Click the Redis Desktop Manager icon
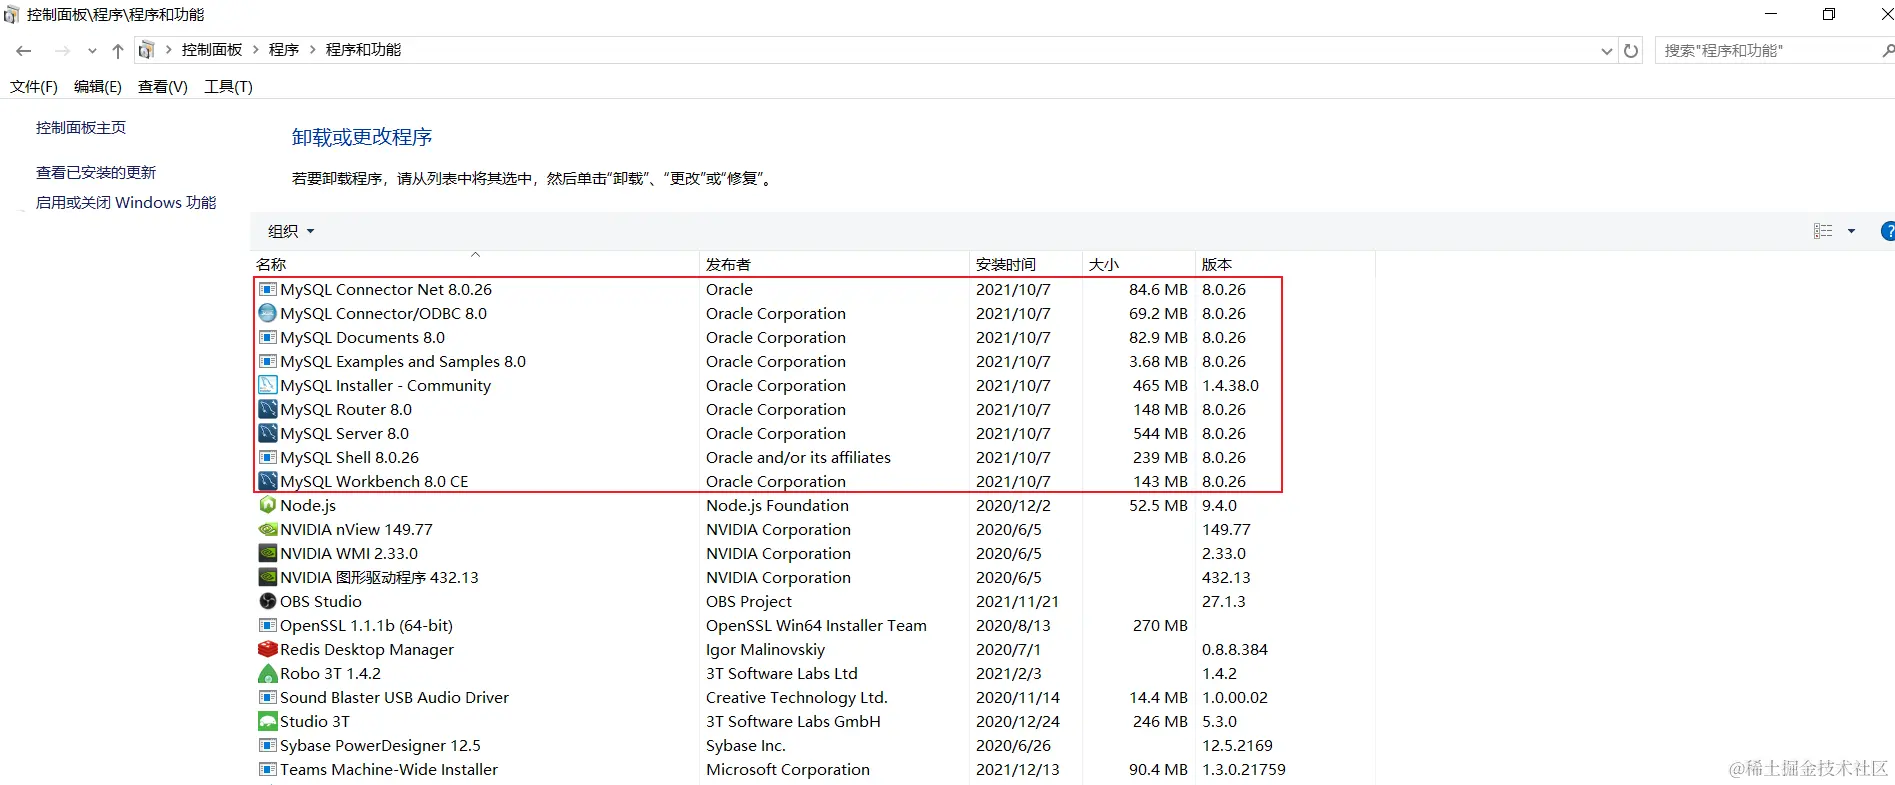 click(x=268, y=649)
